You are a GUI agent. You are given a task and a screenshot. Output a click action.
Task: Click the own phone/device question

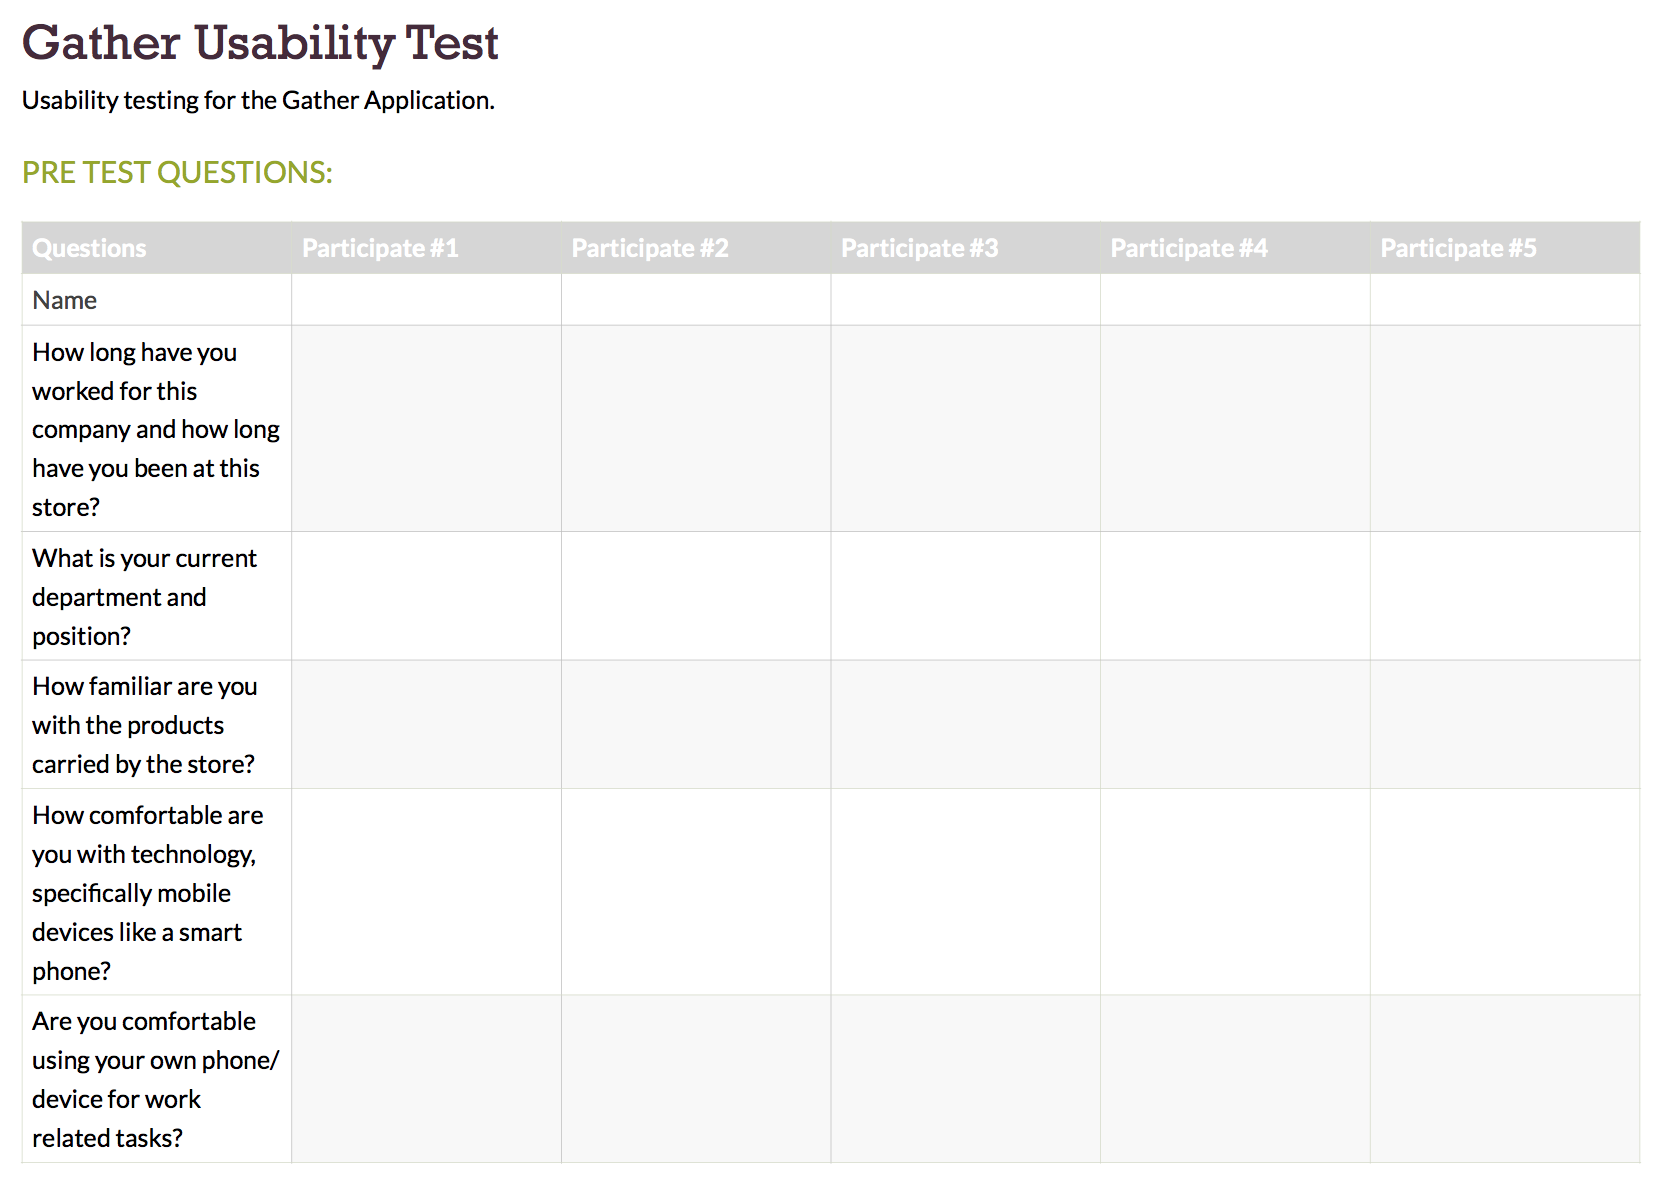155,1079
